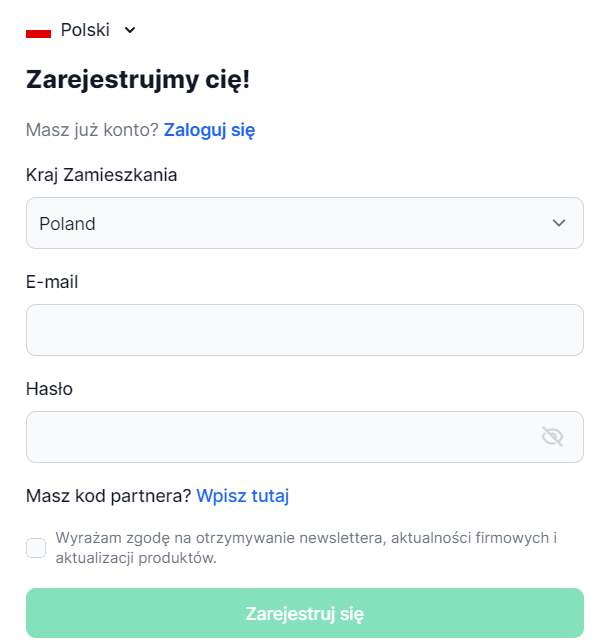608x643 pixels.
Task: Enable the newsletter consent checkbox
Action: (36, 548)
